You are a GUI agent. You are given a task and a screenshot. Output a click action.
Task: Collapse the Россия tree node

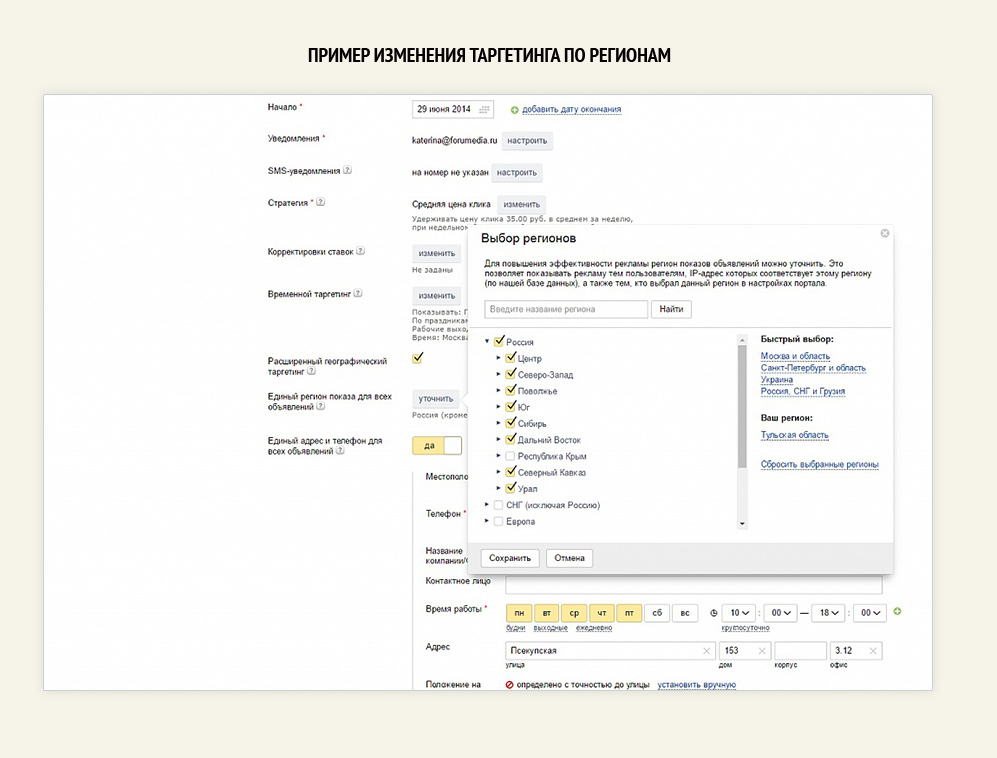point(487,341)
